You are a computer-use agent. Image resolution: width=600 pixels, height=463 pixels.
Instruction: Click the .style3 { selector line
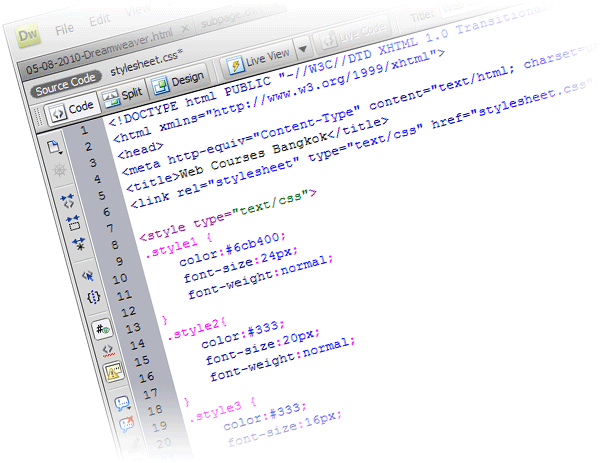pos(223,411)
